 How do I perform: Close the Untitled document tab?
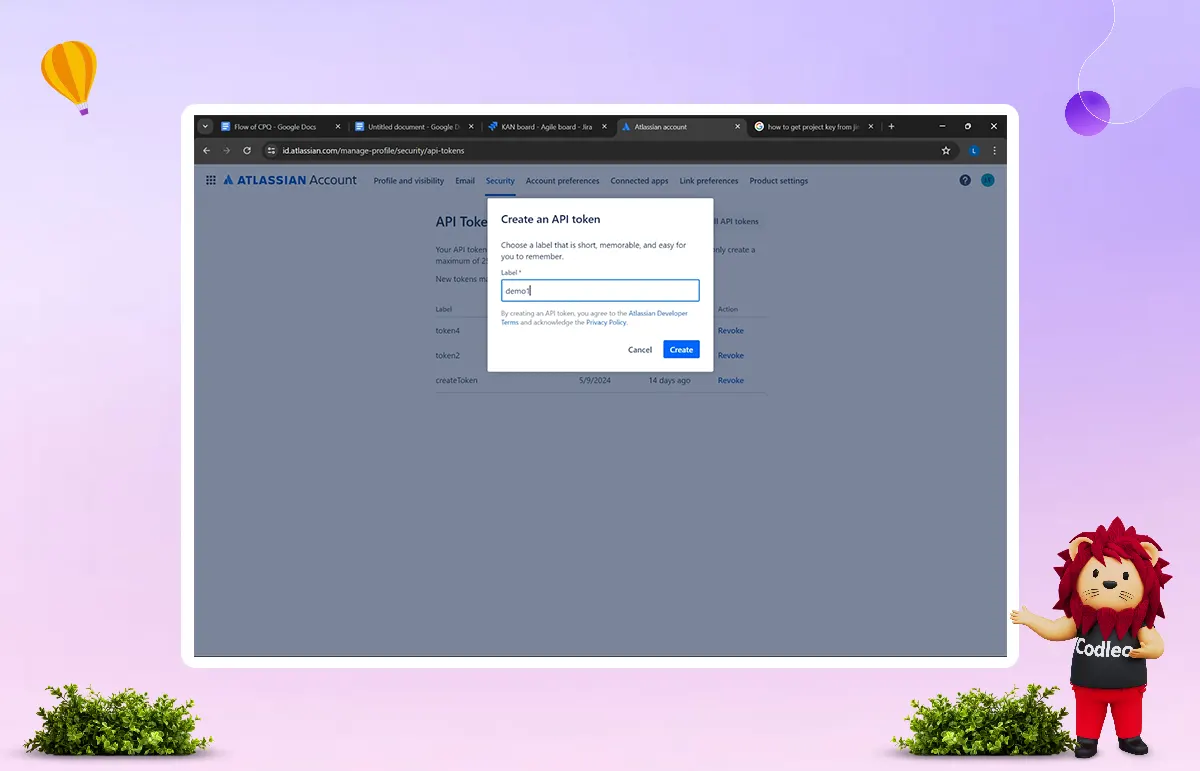(x=471, y=127)
